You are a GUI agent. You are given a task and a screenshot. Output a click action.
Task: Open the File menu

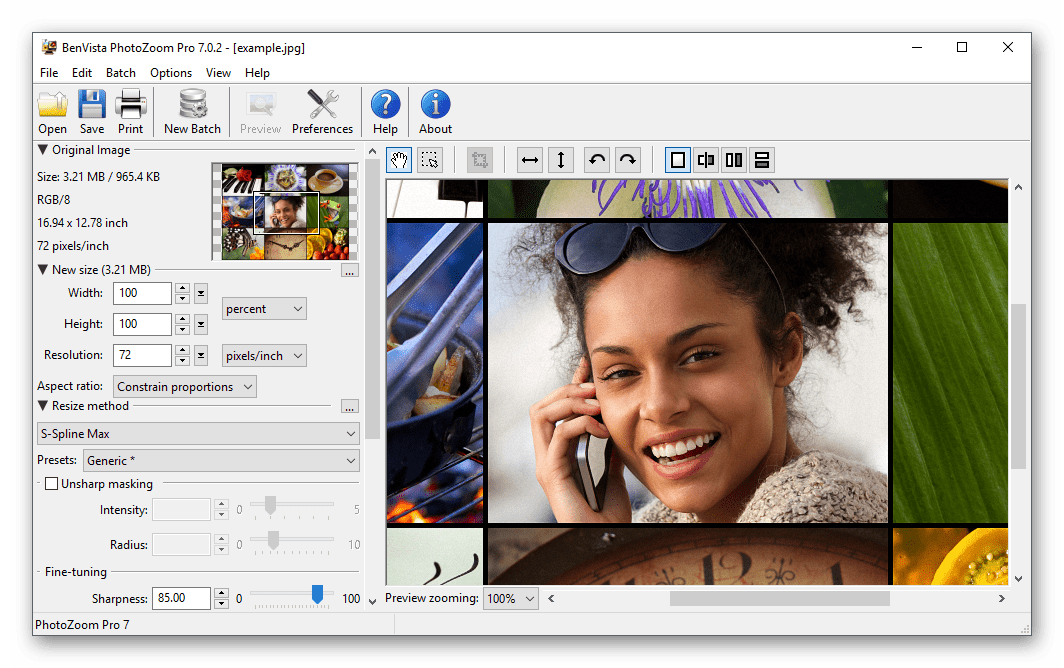49,73
